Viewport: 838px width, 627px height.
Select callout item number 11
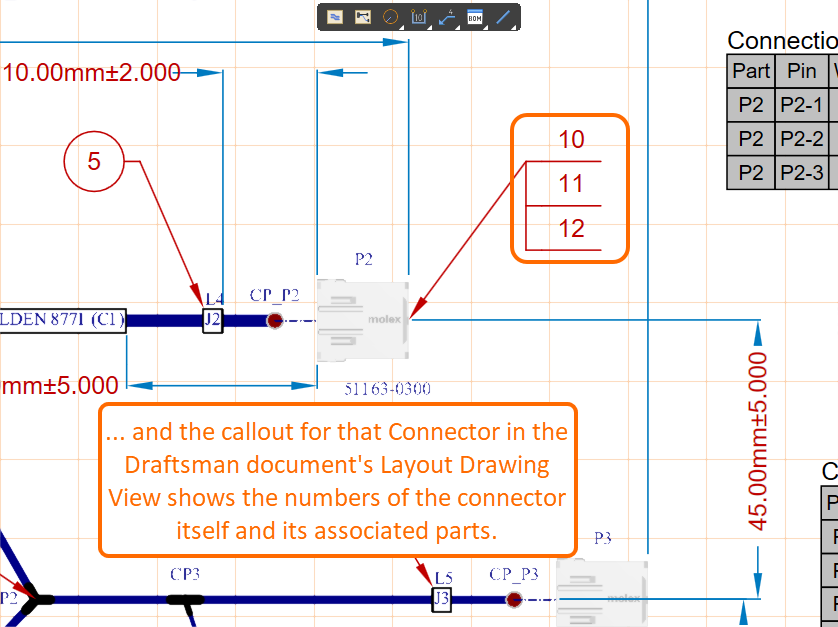[571, 184]
